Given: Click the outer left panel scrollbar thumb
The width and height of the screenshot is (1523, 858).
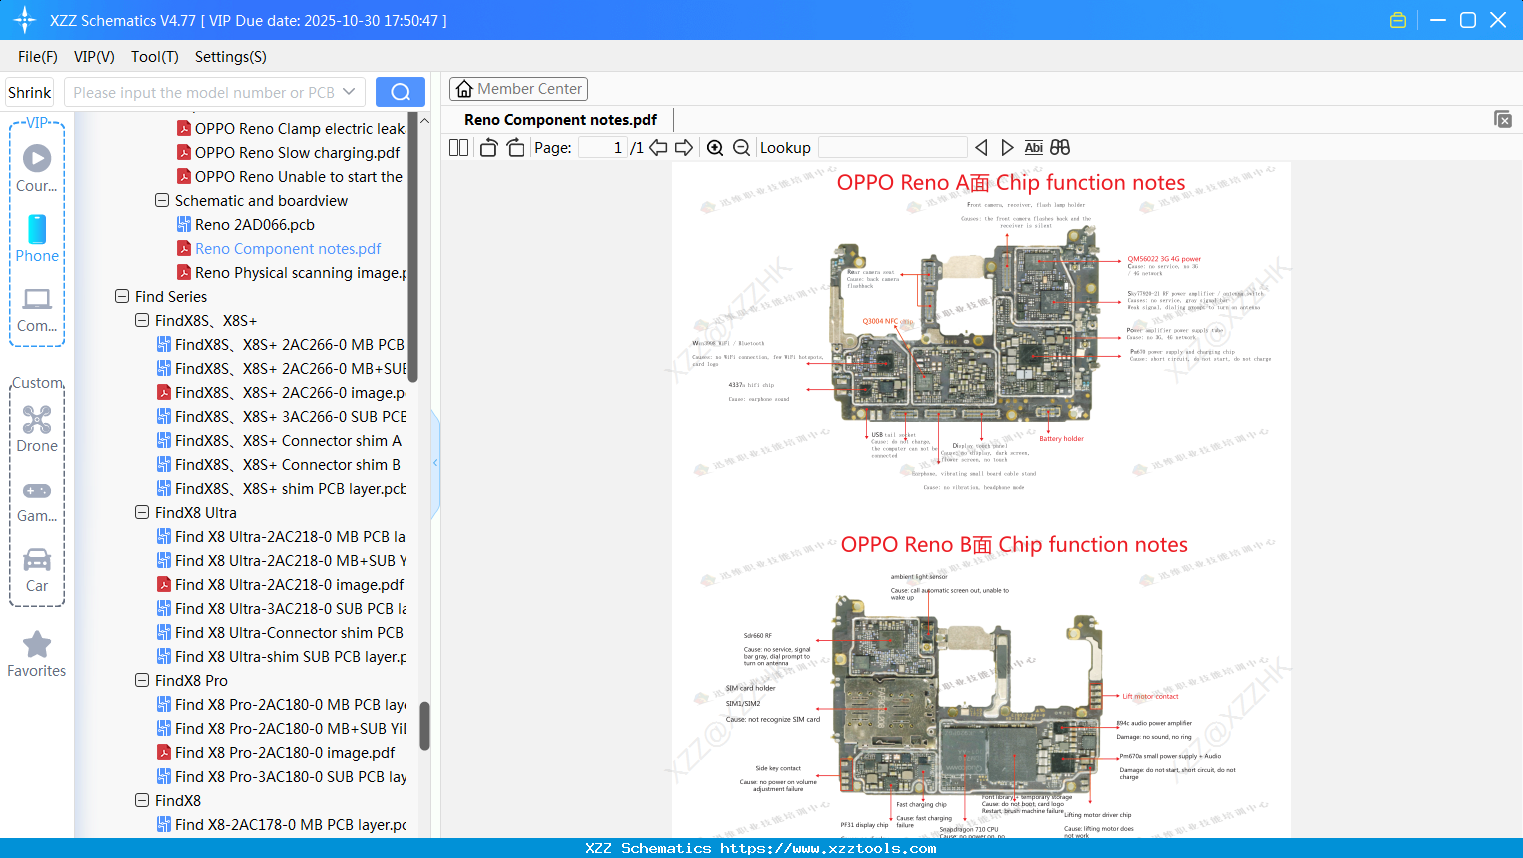Looking at the screenshot, I should pyautogui.click(x=424, y=725).
